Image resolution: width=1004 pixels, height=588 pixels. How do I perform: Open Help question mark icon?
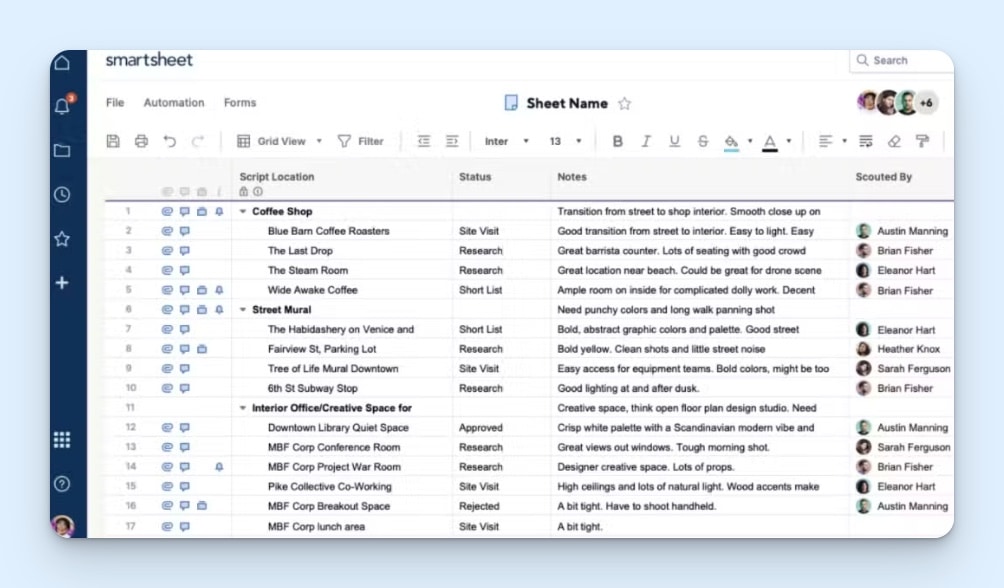(x=62, y=484)
